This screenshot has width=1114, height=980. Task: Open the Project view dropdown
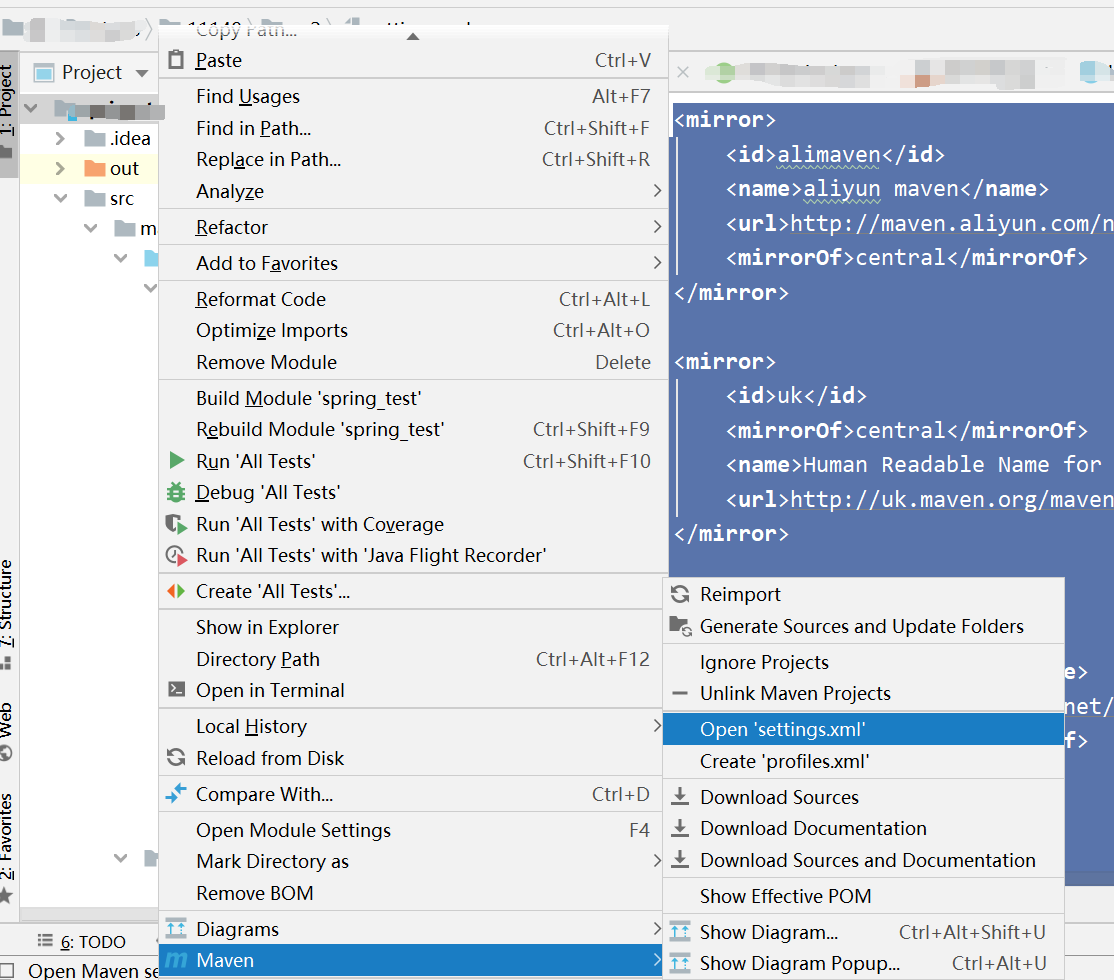[141, 73]
